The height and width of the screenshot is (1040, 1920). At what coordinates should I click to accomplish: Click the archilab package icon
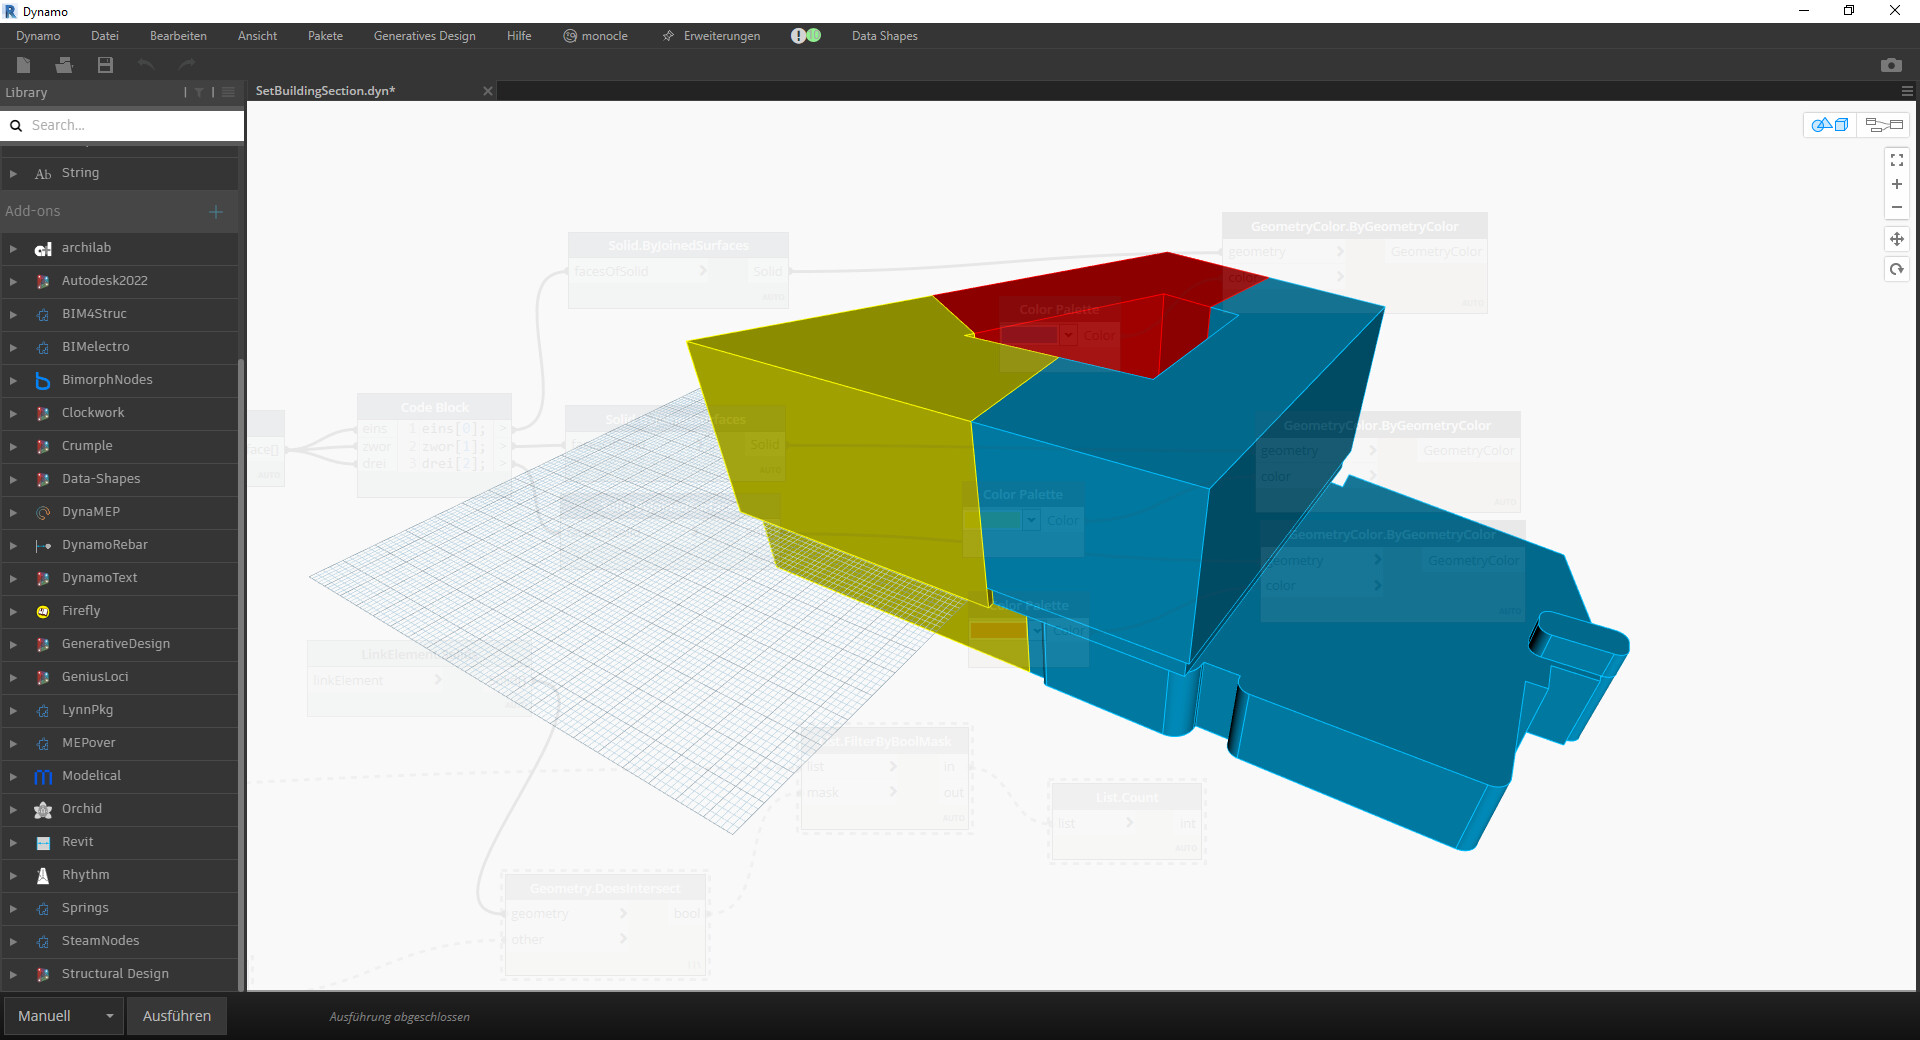pyautogui.click(x=43, y=249)
